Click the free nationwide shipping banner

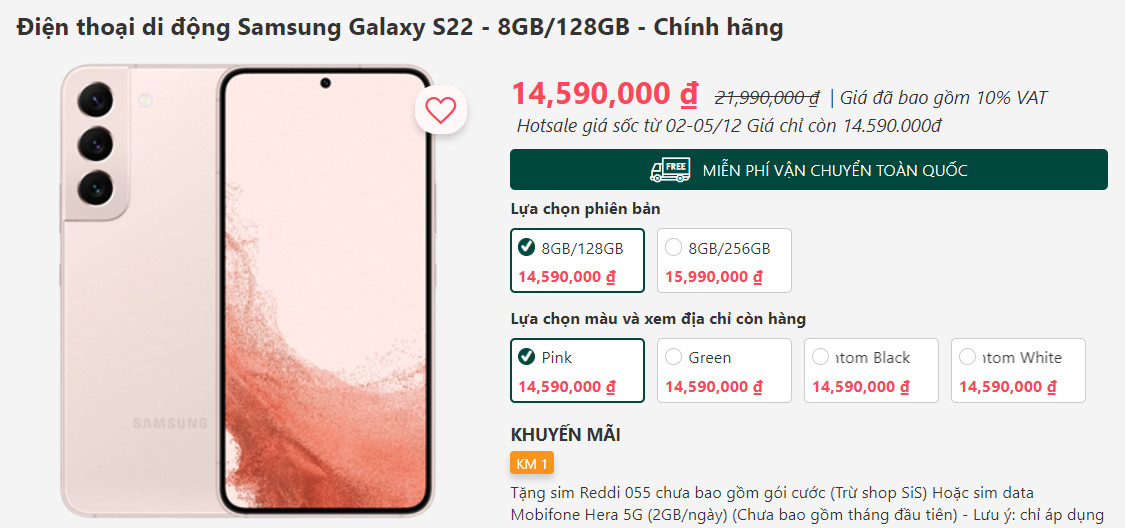click(x=809, y=170)
